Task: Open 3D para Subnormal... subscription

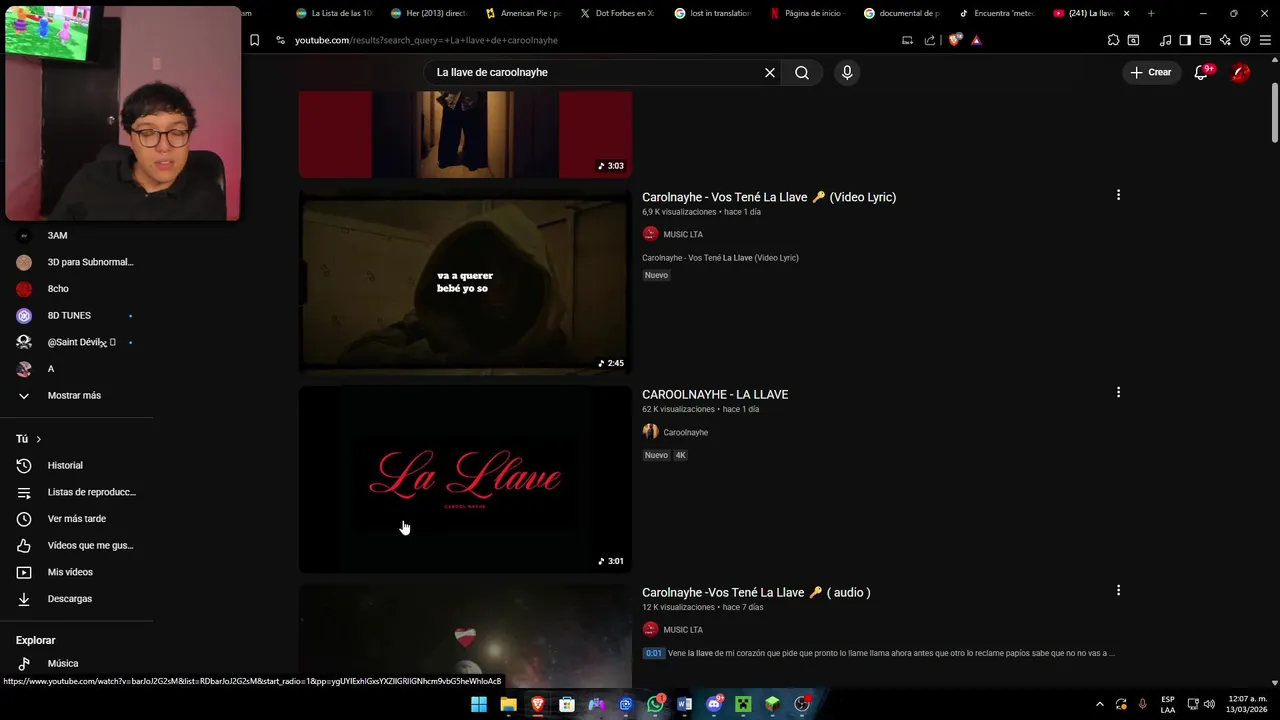Action: click(90, 262)
